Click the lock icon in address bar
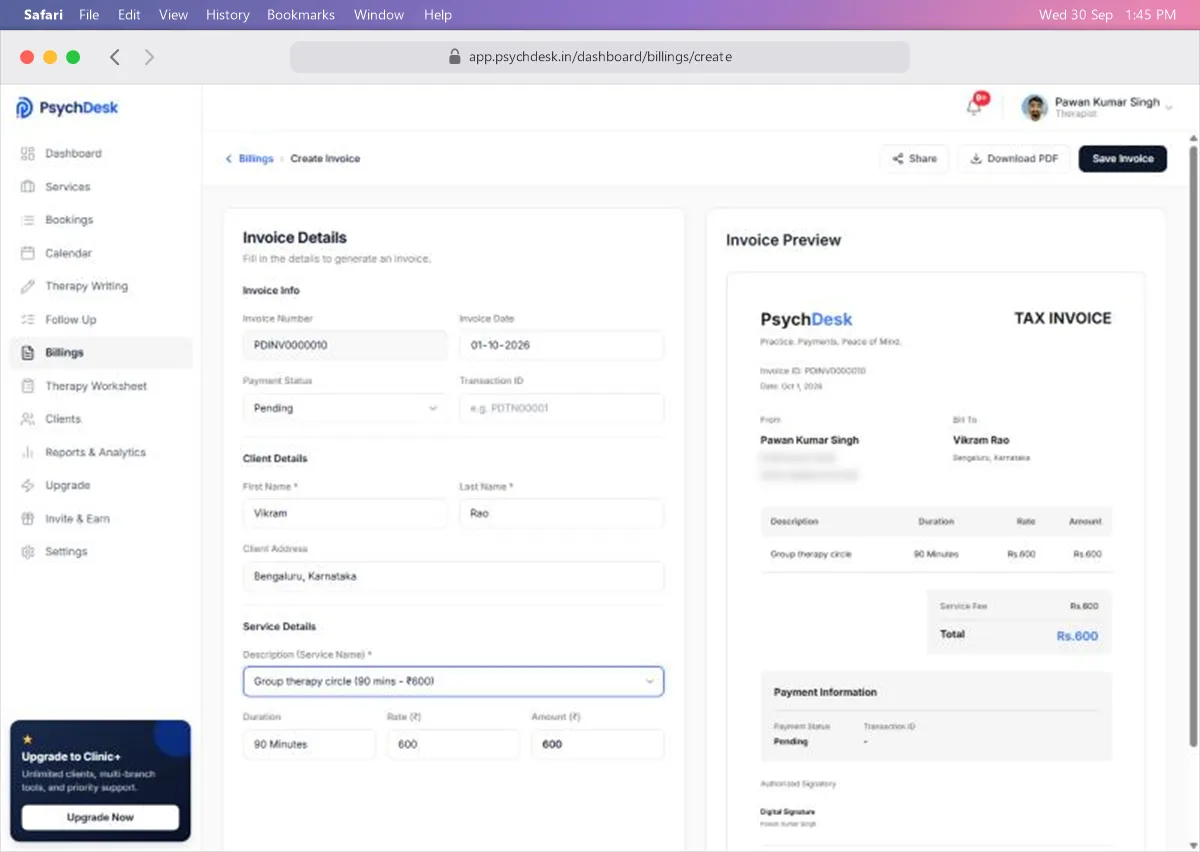Viewport: 1200px width, 852px height. (x=455, y=57)
